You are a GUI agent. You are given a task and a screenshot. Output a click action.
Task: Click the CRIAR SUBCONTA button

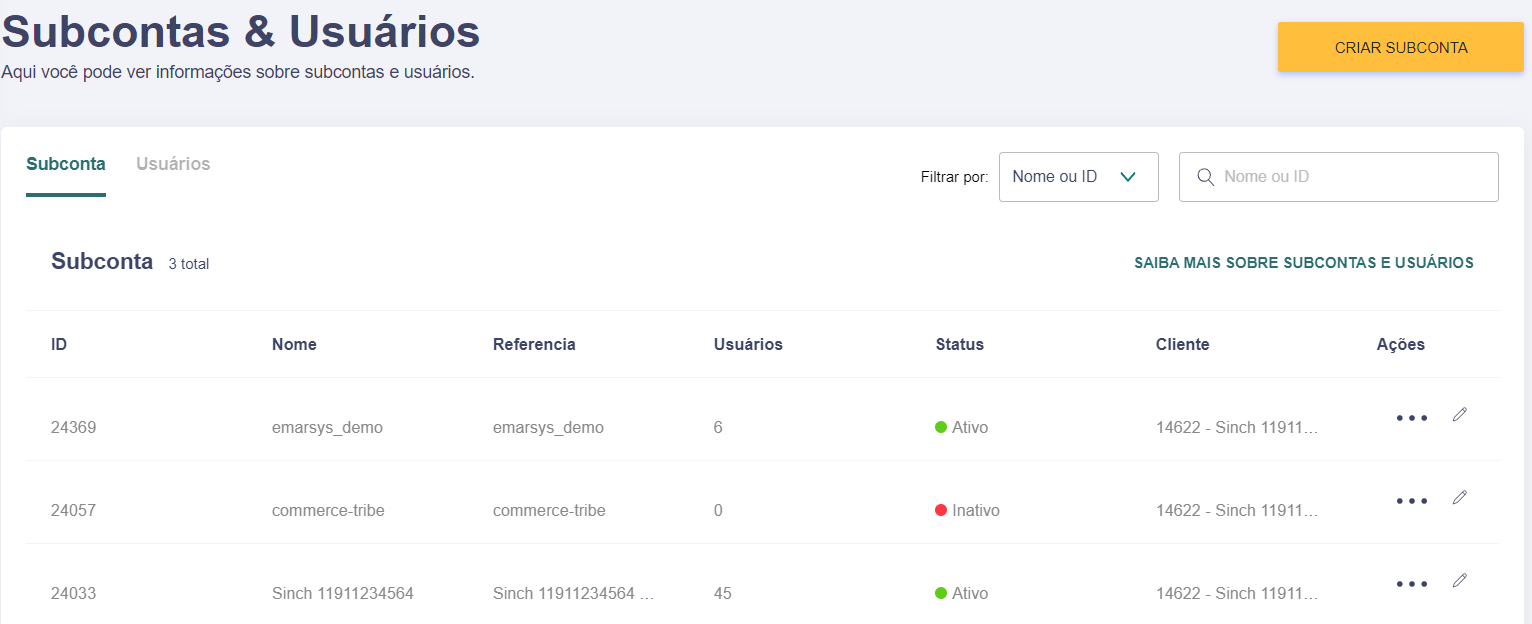(1400, 47)
